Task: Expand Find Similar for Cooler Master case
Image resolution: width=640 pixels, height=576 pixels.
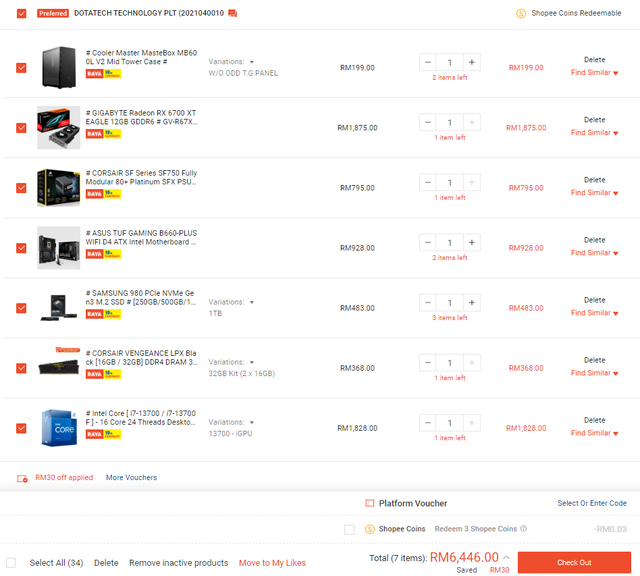Action: tap(594, 73)
